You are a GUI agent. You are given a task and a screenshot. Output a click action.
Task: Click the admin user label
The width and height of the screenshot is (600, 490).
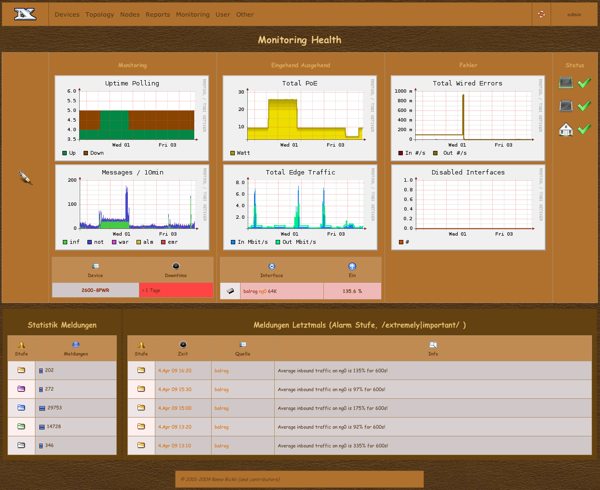(x=574, y=15)
